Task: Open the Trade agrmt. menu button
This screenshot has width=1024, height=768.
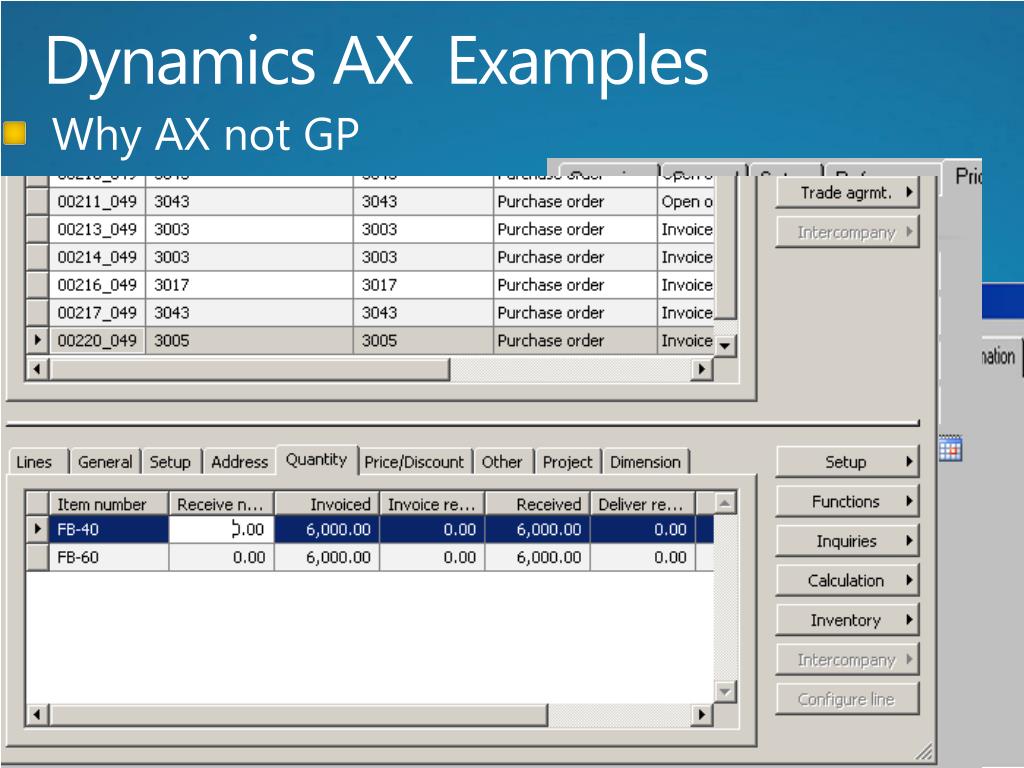Action: coord(847,193)
